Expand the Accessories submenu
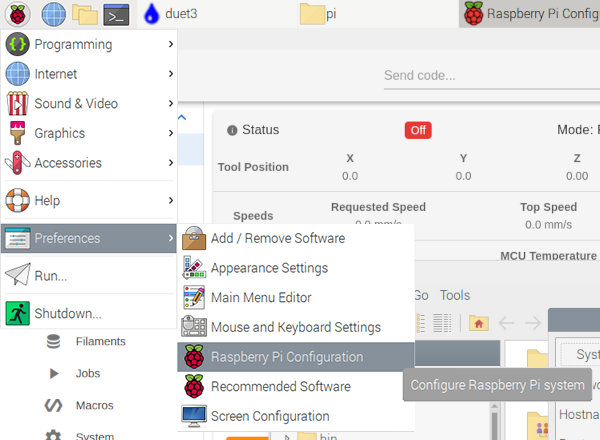Image resolution: width=600 pixels, height=440 pixels. tap(90, 163)
